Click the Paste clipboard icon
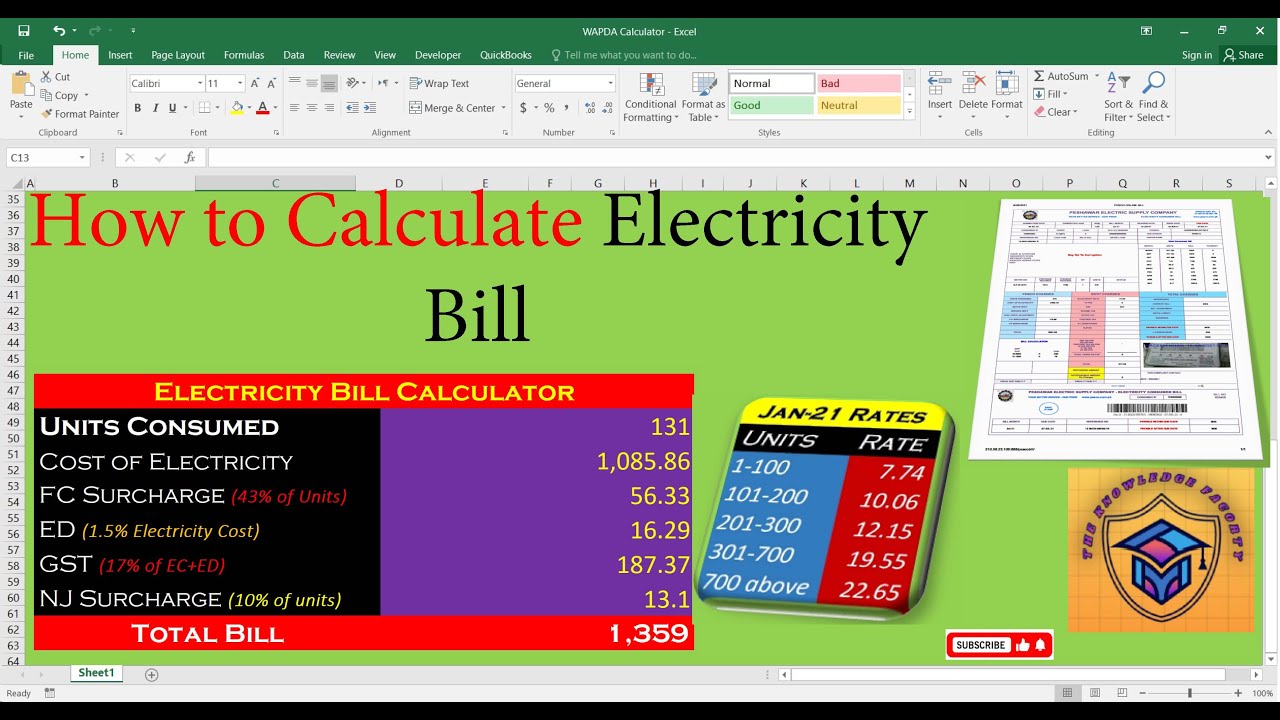The height and width of the screenshot is (720, 1280). (x=21, y=85)
